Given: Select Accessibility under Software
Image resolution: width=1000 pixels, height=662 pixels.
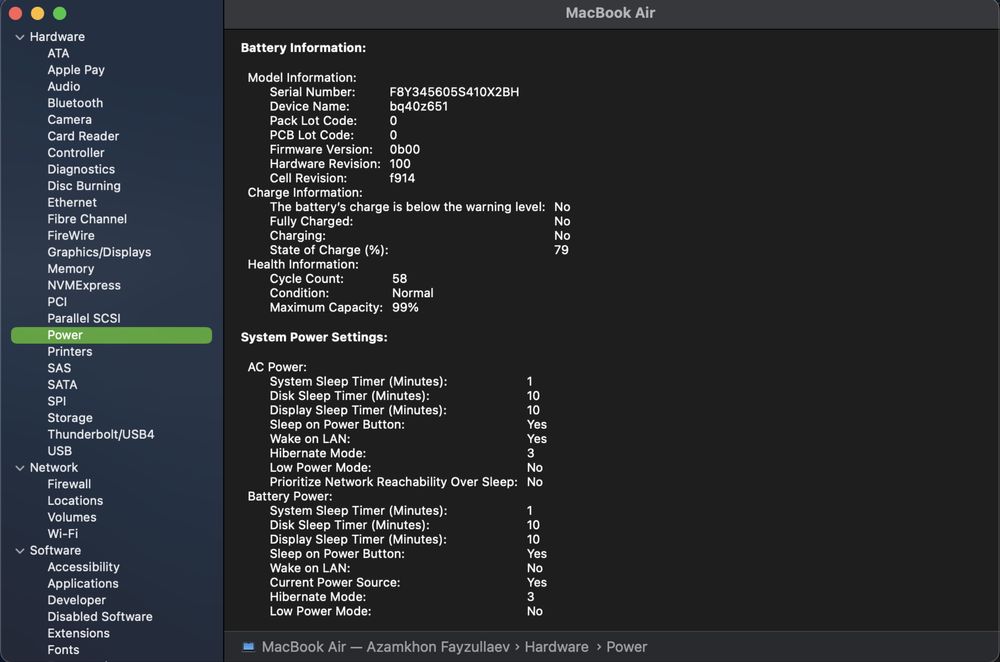Looking at the screenshot, I should pyautogui.click(x=83, y=568).
